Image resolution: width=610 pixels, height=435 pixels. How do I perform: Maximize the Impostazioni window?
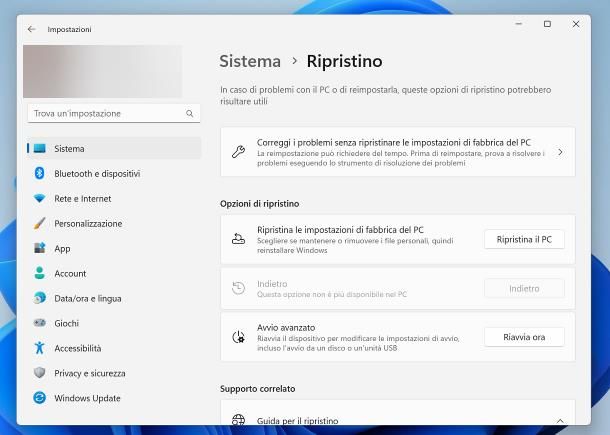[547, 24]
